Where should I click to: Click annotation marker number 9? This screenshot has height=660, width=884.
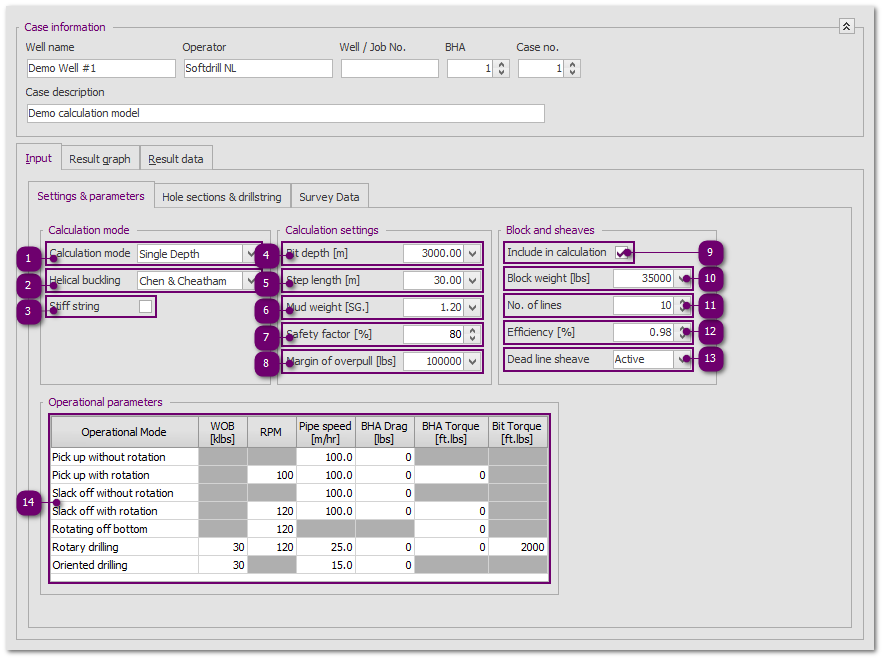[x=711, y=252]
